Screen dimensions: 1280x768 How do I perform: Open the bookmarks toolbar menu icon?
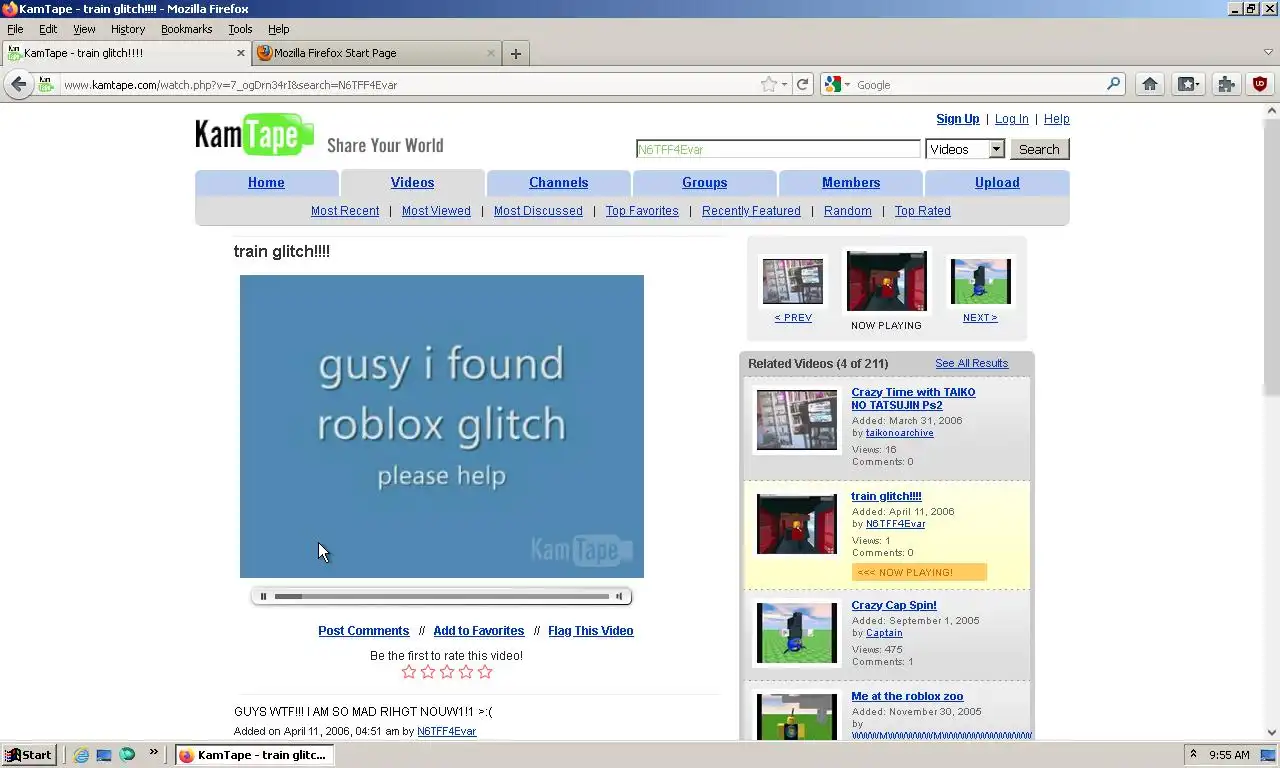coord(1188,85)
